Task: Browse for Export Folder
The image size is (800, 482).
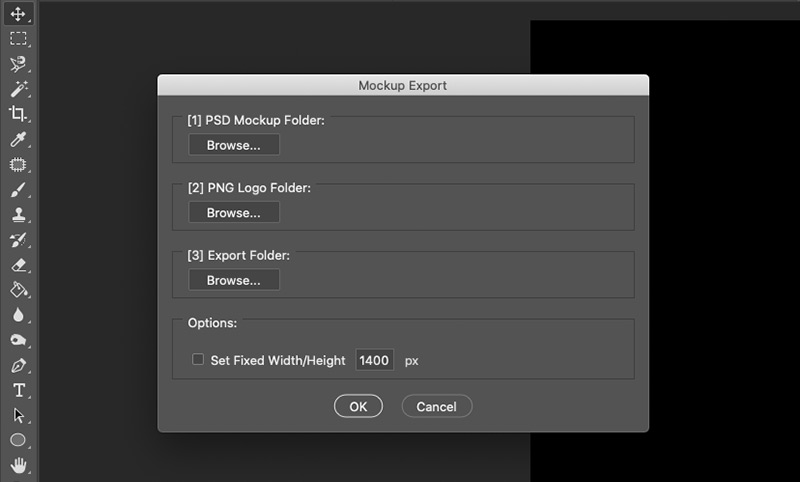Action: coord(234,280)
